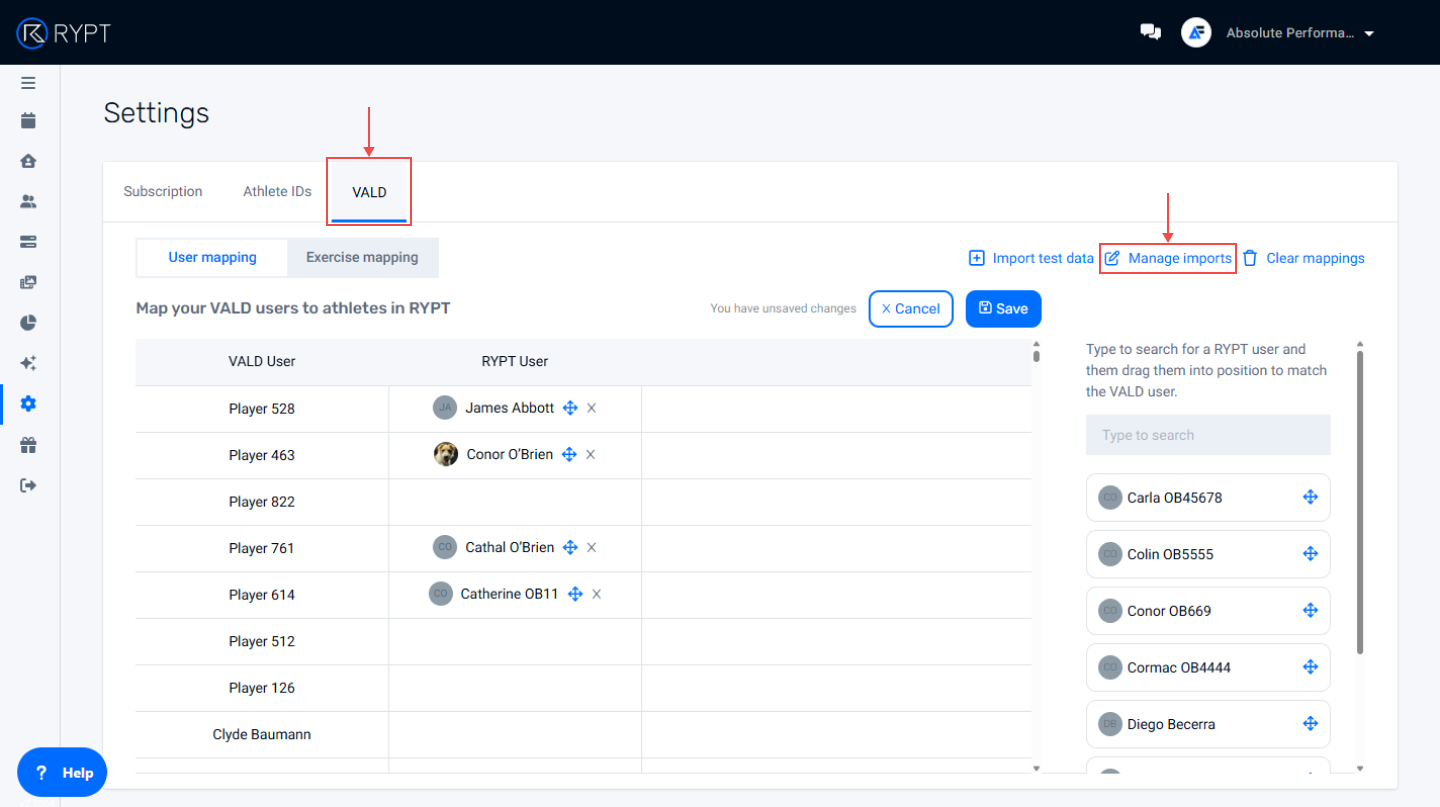Viewport: 1440px width, 807px height.
Task: Open the Help button
Action: (62, 773)
